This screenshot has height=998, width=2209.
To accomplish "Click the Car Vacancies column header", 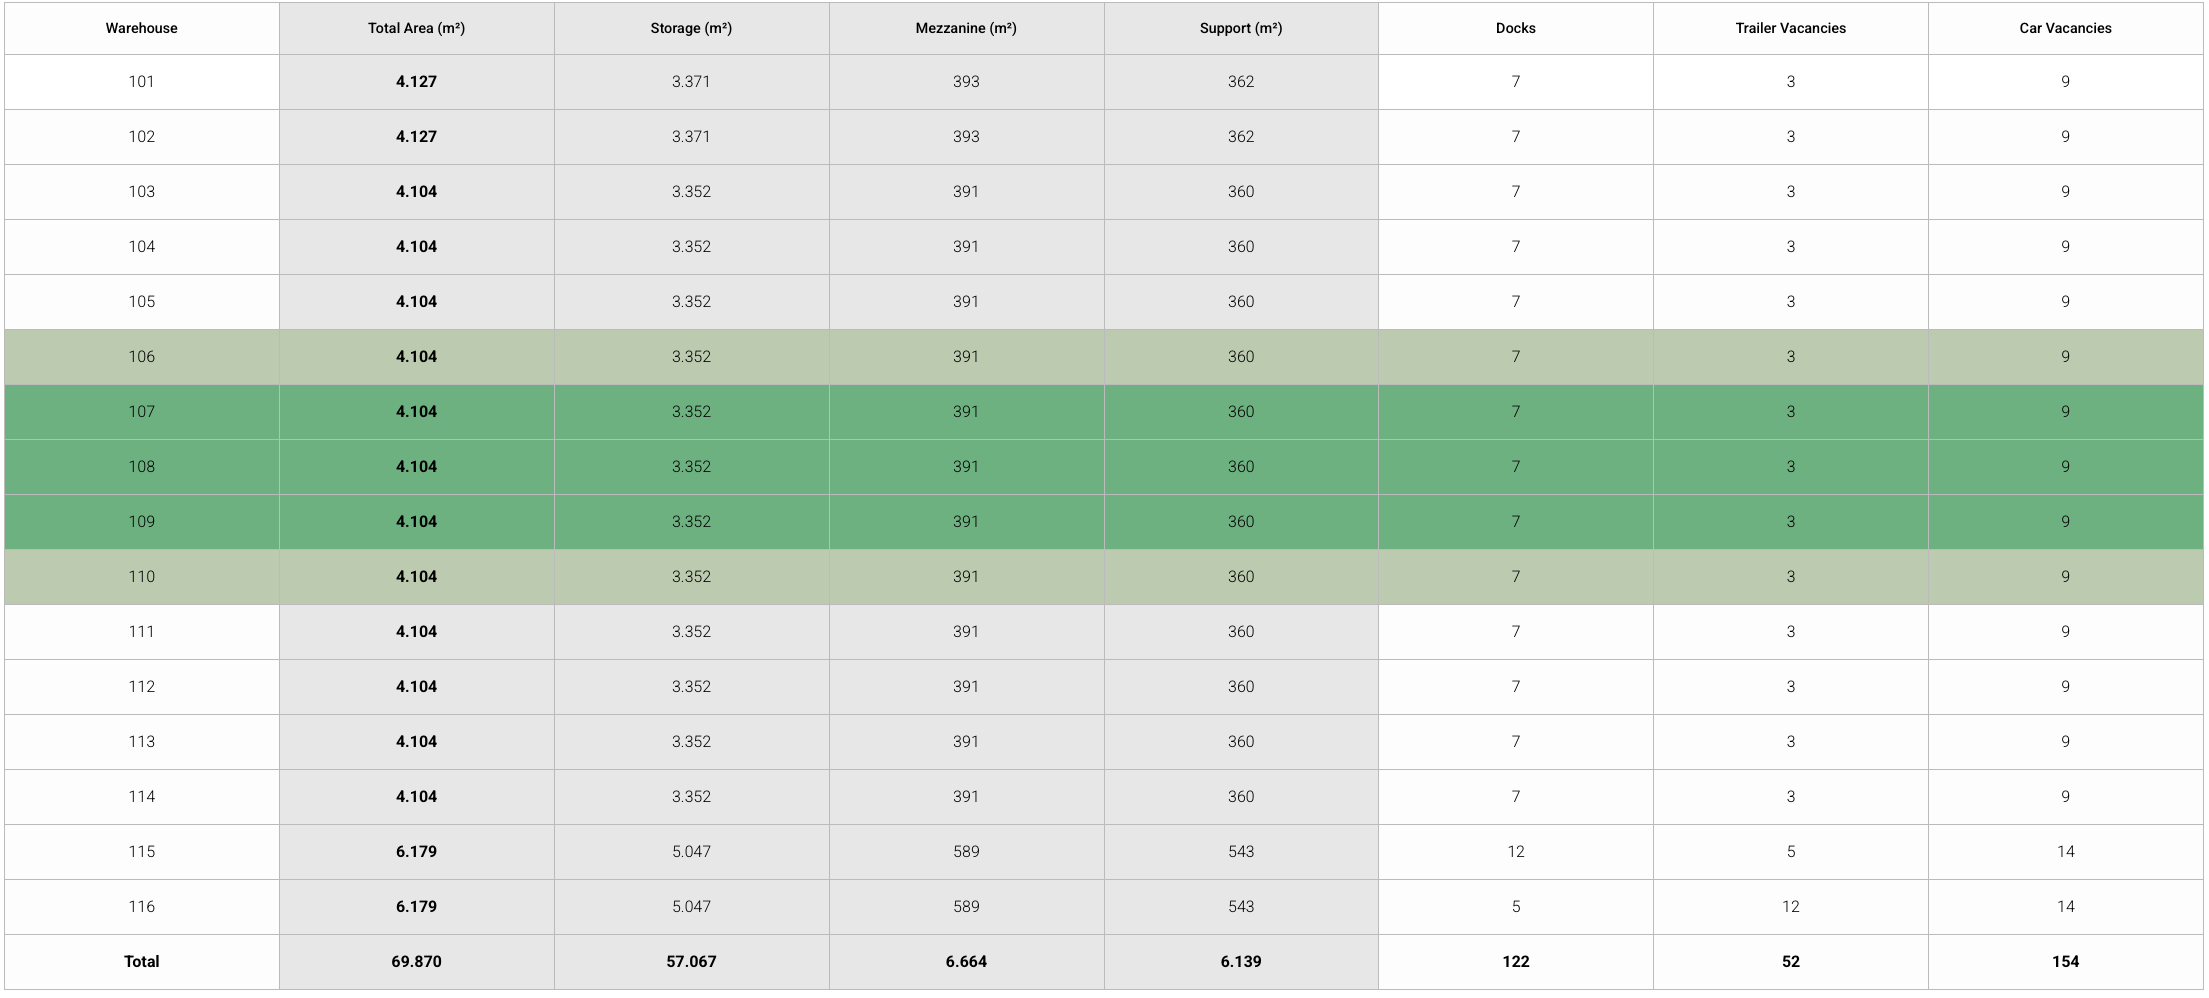I will click(x=2065, y=28).
